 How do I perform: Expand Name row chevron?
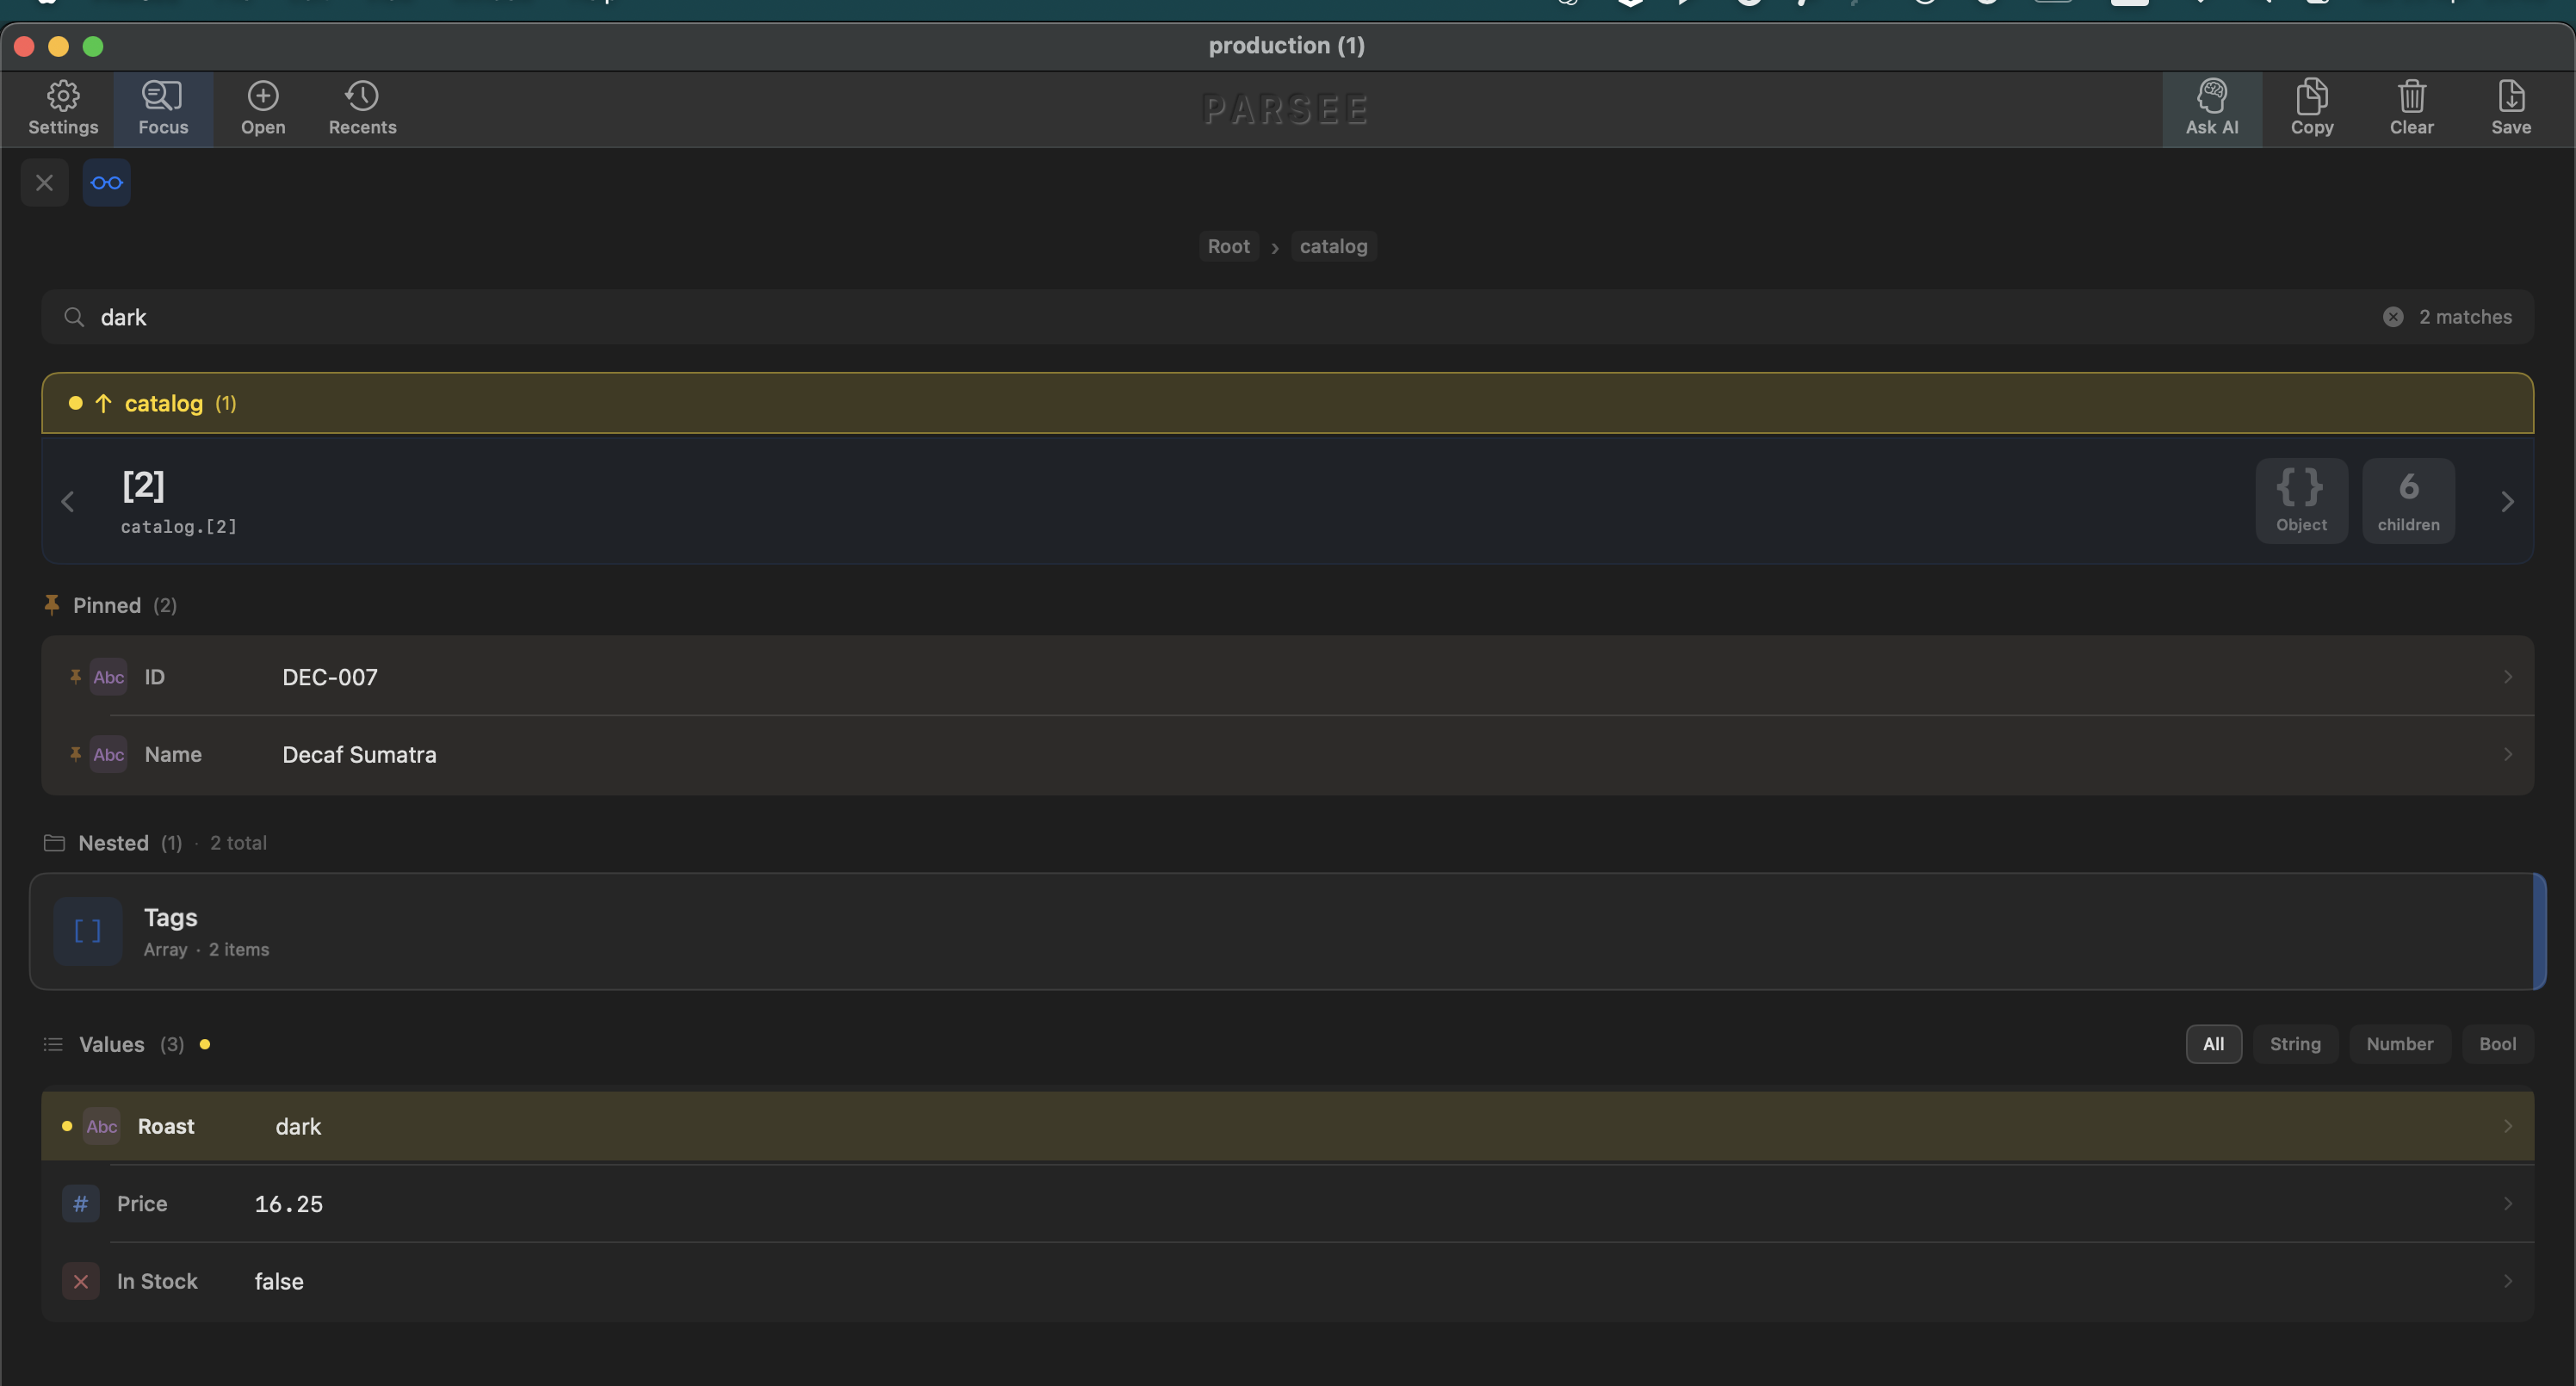coord(2507,754)
